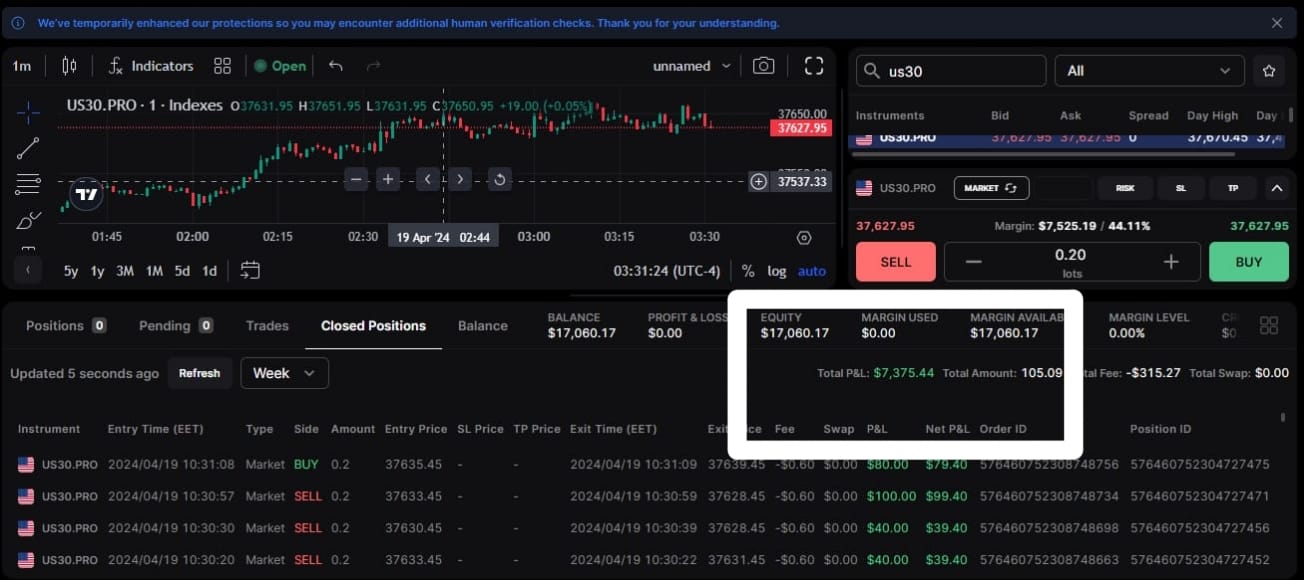The width and height of the screenshot is (1304, 580).
Task: Toggle the TP take-profit option
Action: click(x=1232, y=188)
